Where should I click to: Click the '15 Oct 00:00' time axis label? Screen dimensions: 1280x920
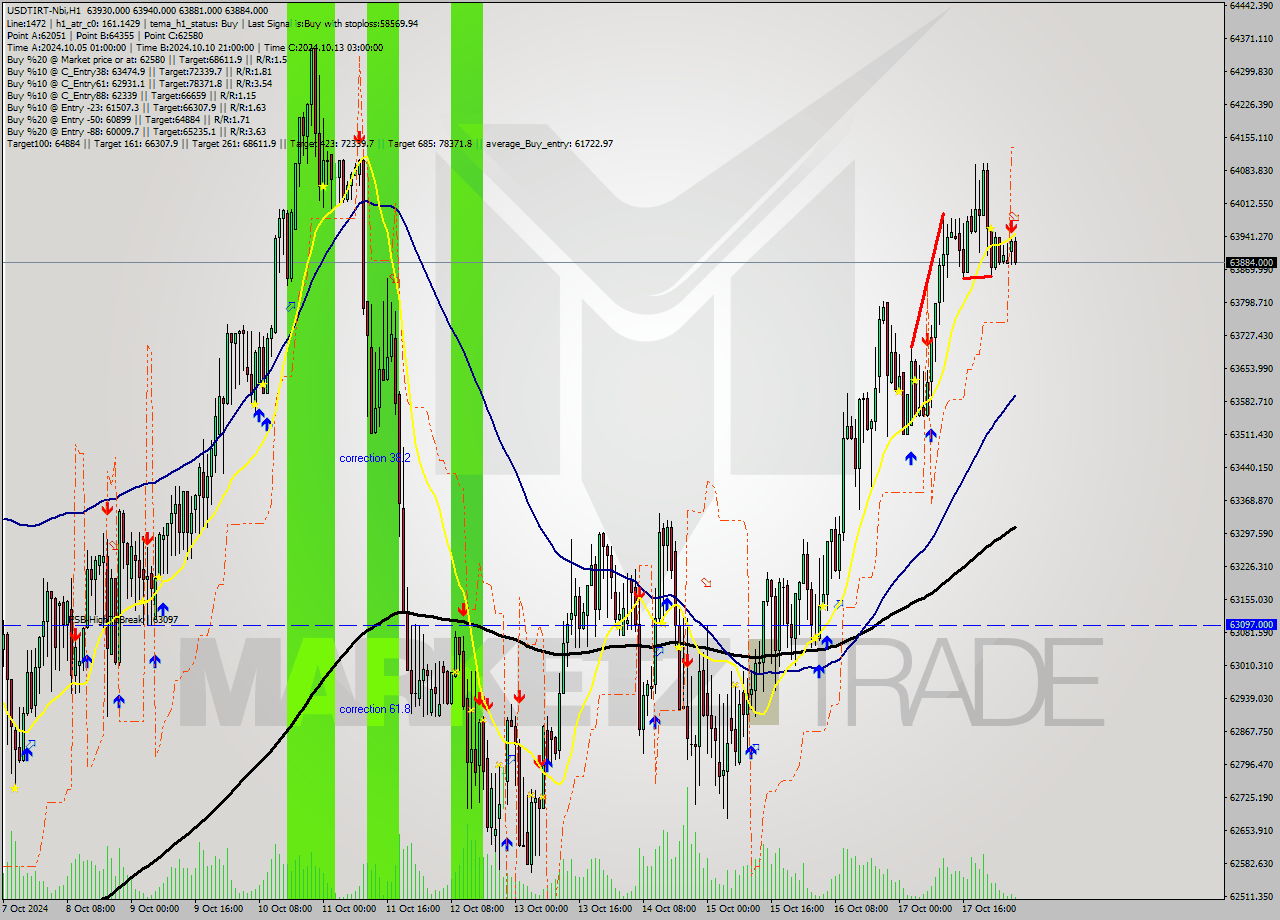pos(732,909)
